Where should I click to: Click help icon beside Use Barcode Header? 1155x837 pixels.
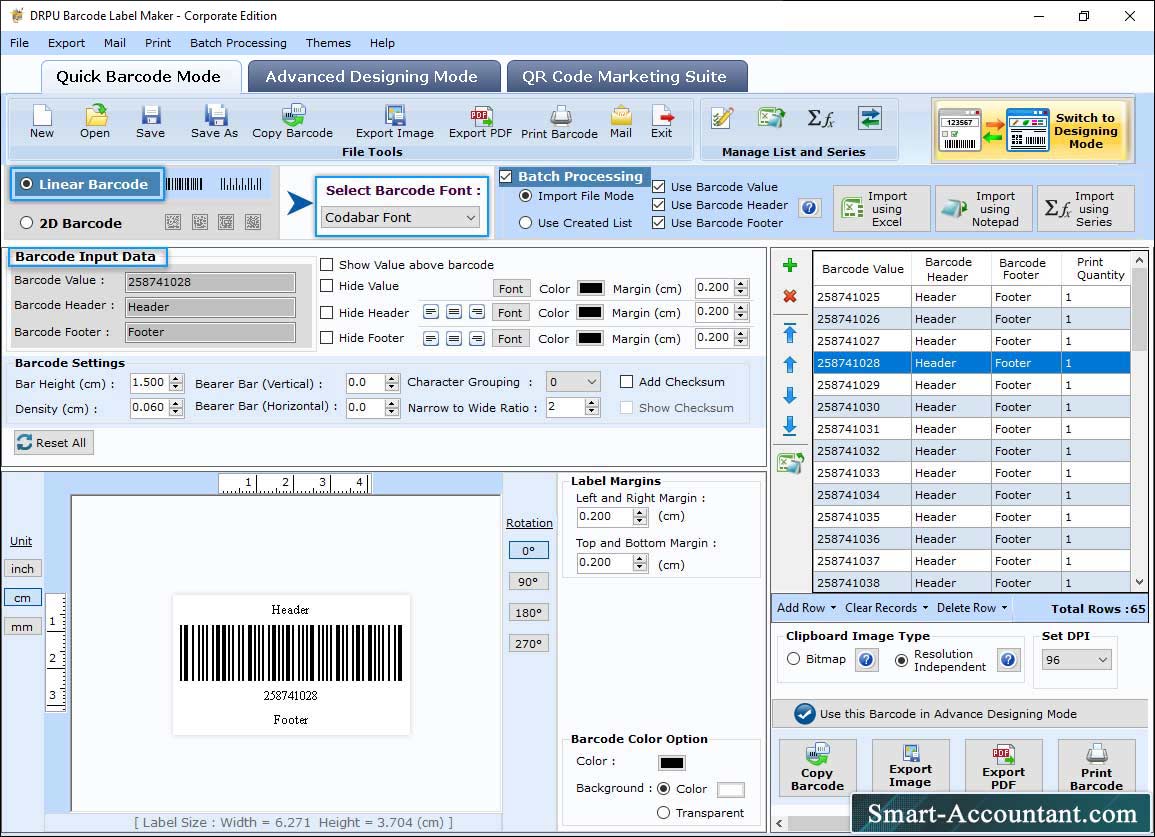809,208
